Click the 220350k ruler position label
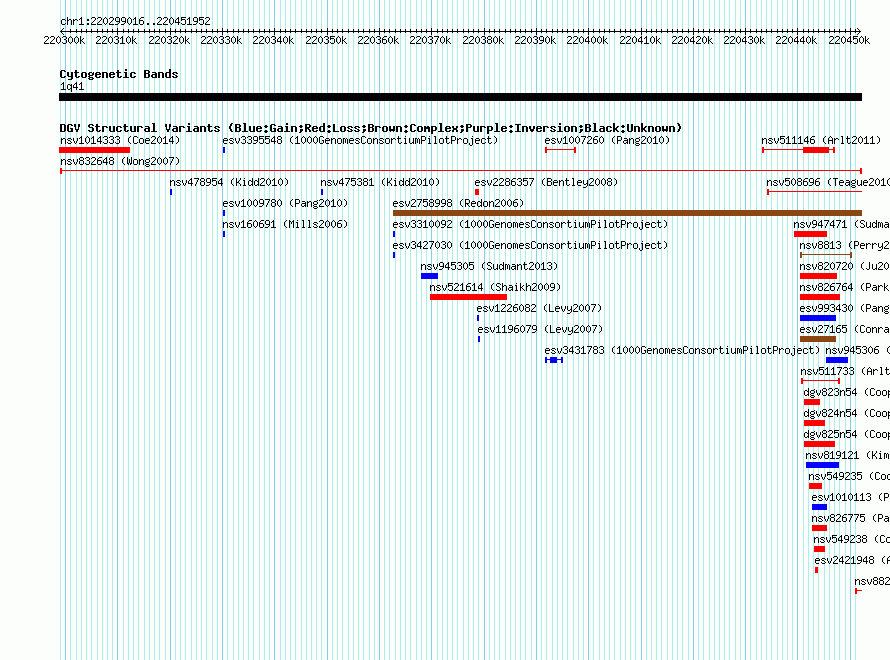Viewport: 890px width, 660px height. [x=326, y=40]
